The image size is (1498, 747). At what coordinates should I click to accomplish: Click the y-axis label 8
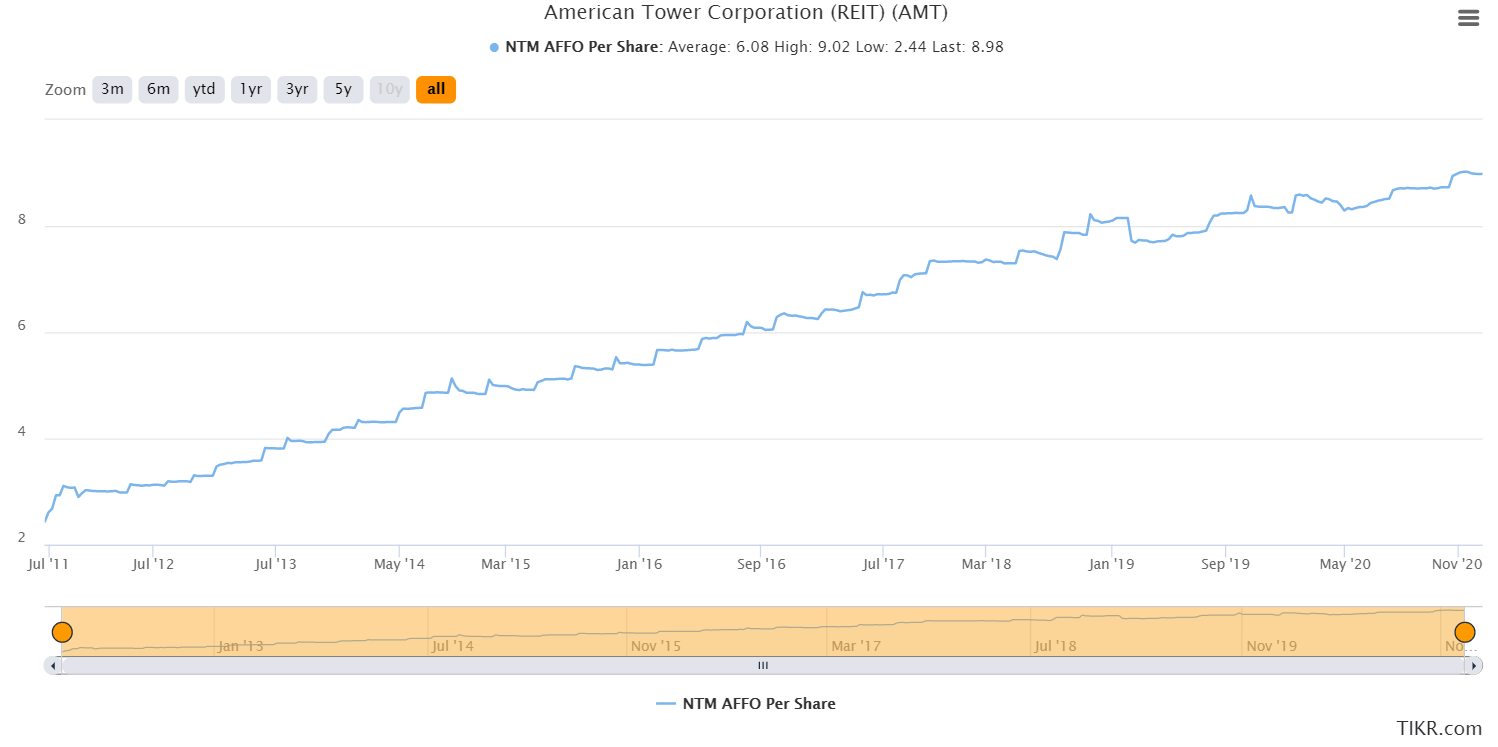pyautogui.click(x=22, y=220)
